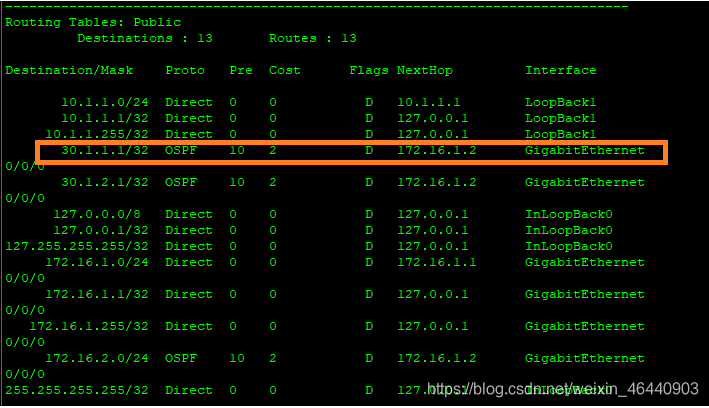Click GigabitEthernet interface in 172.16.1.255/32 row

585,327
